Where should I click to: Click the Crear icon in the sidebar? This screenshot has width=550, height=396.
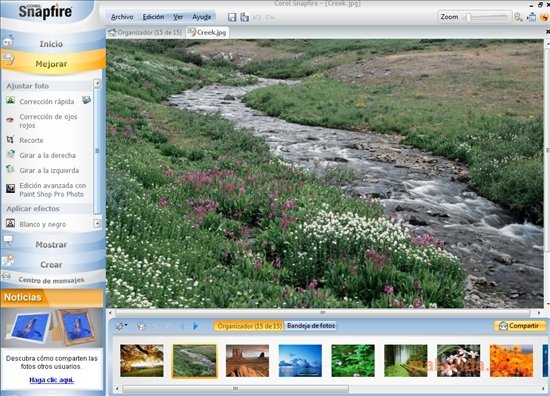point(8,261)
